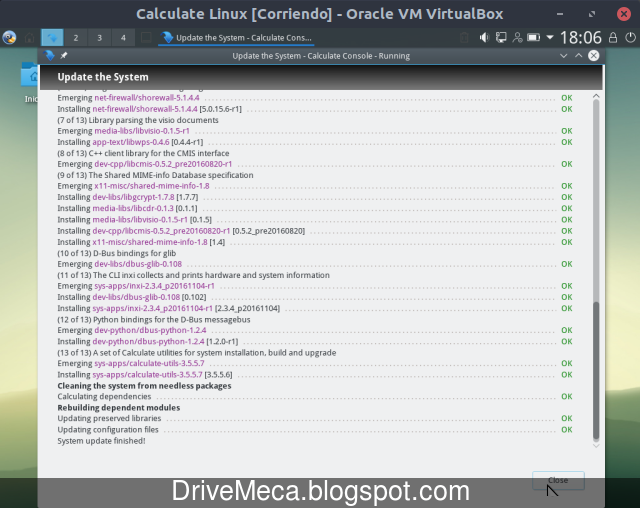Image resolution: width=640 pixels, height=508 pixels.
Task: Click Emerging x11-misc/shared-mime-info-1.8 package
Action: tap(152, 186)
